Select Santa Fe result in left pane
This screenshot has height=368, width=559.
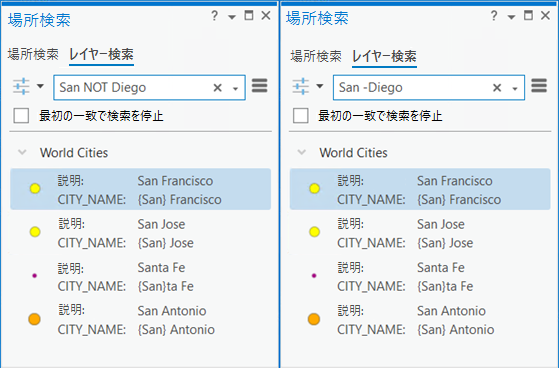pos(140,277)
